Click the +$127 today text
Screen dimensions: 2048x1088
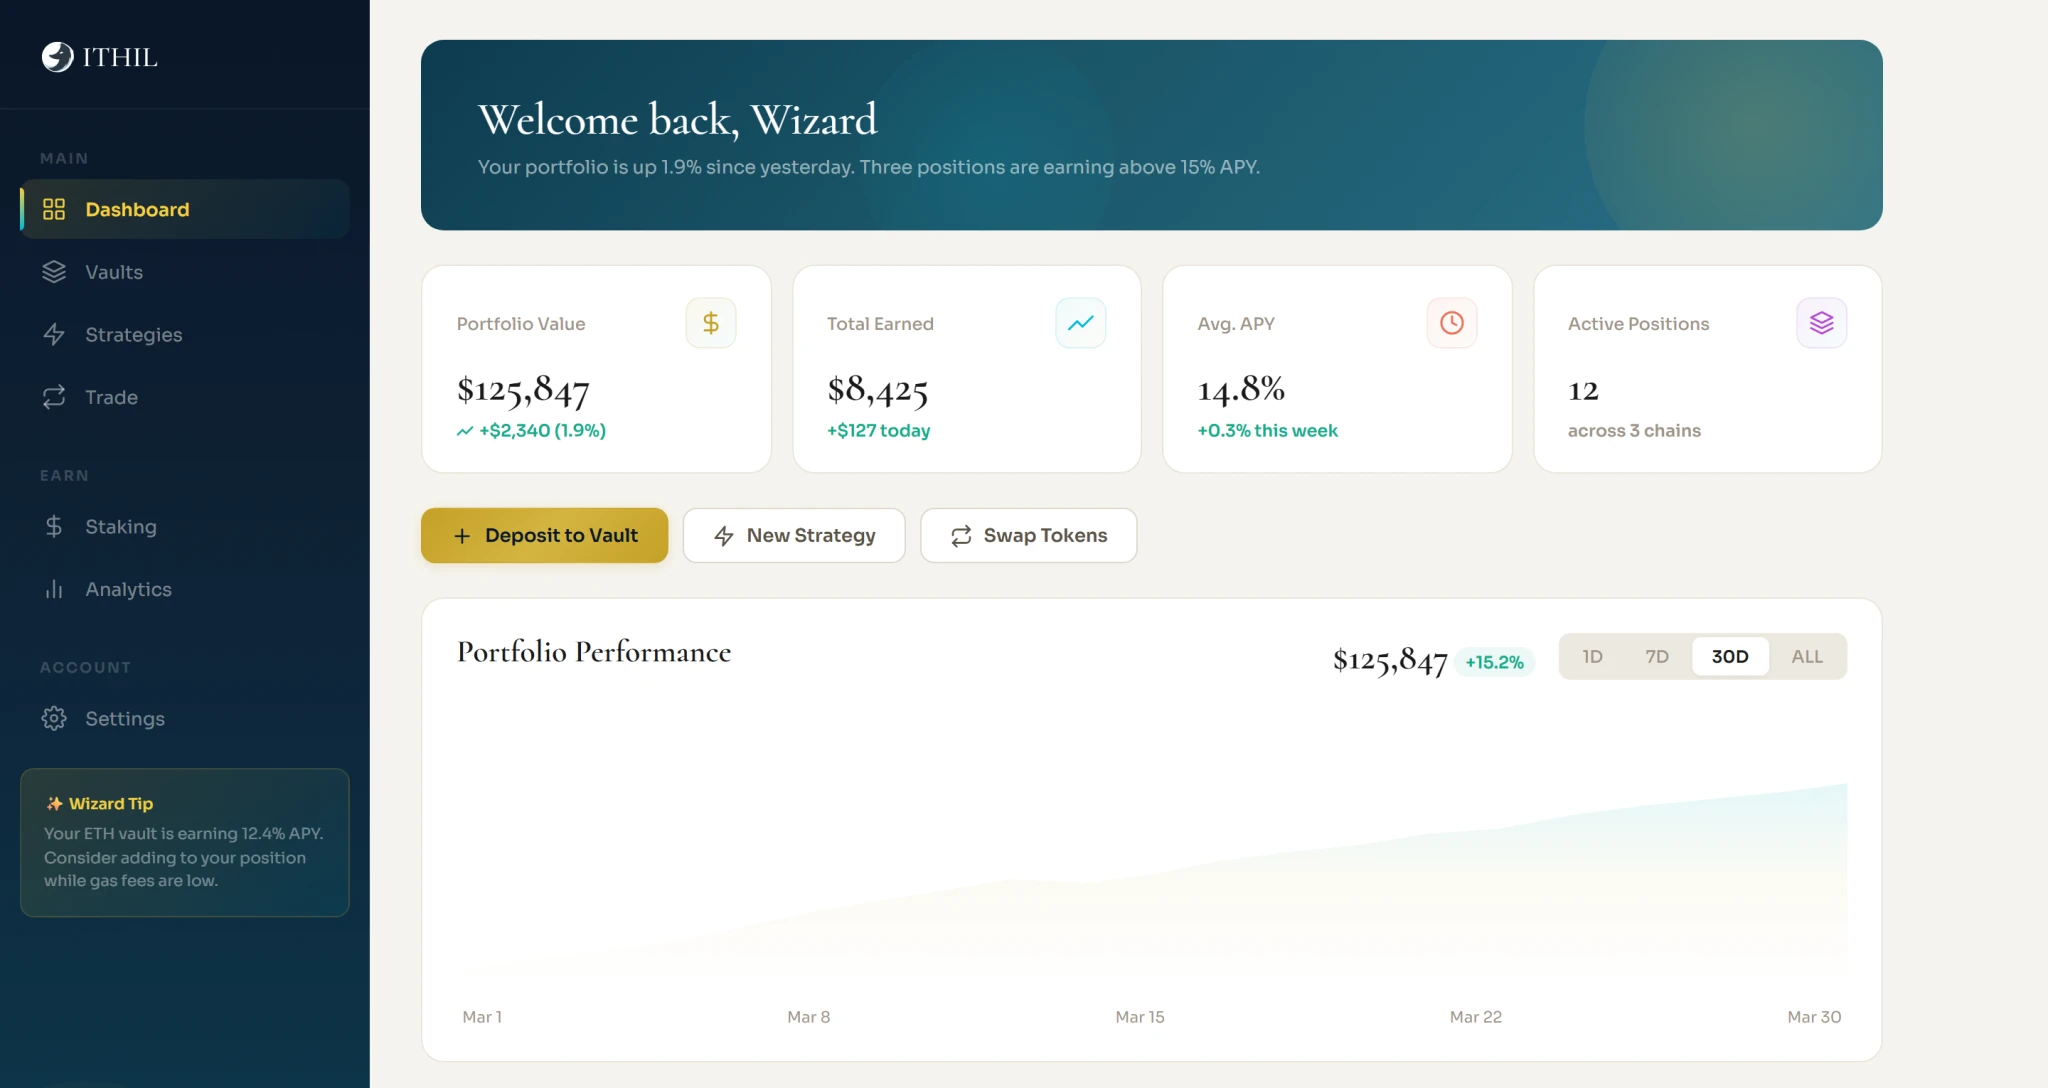tap(878, 430)
